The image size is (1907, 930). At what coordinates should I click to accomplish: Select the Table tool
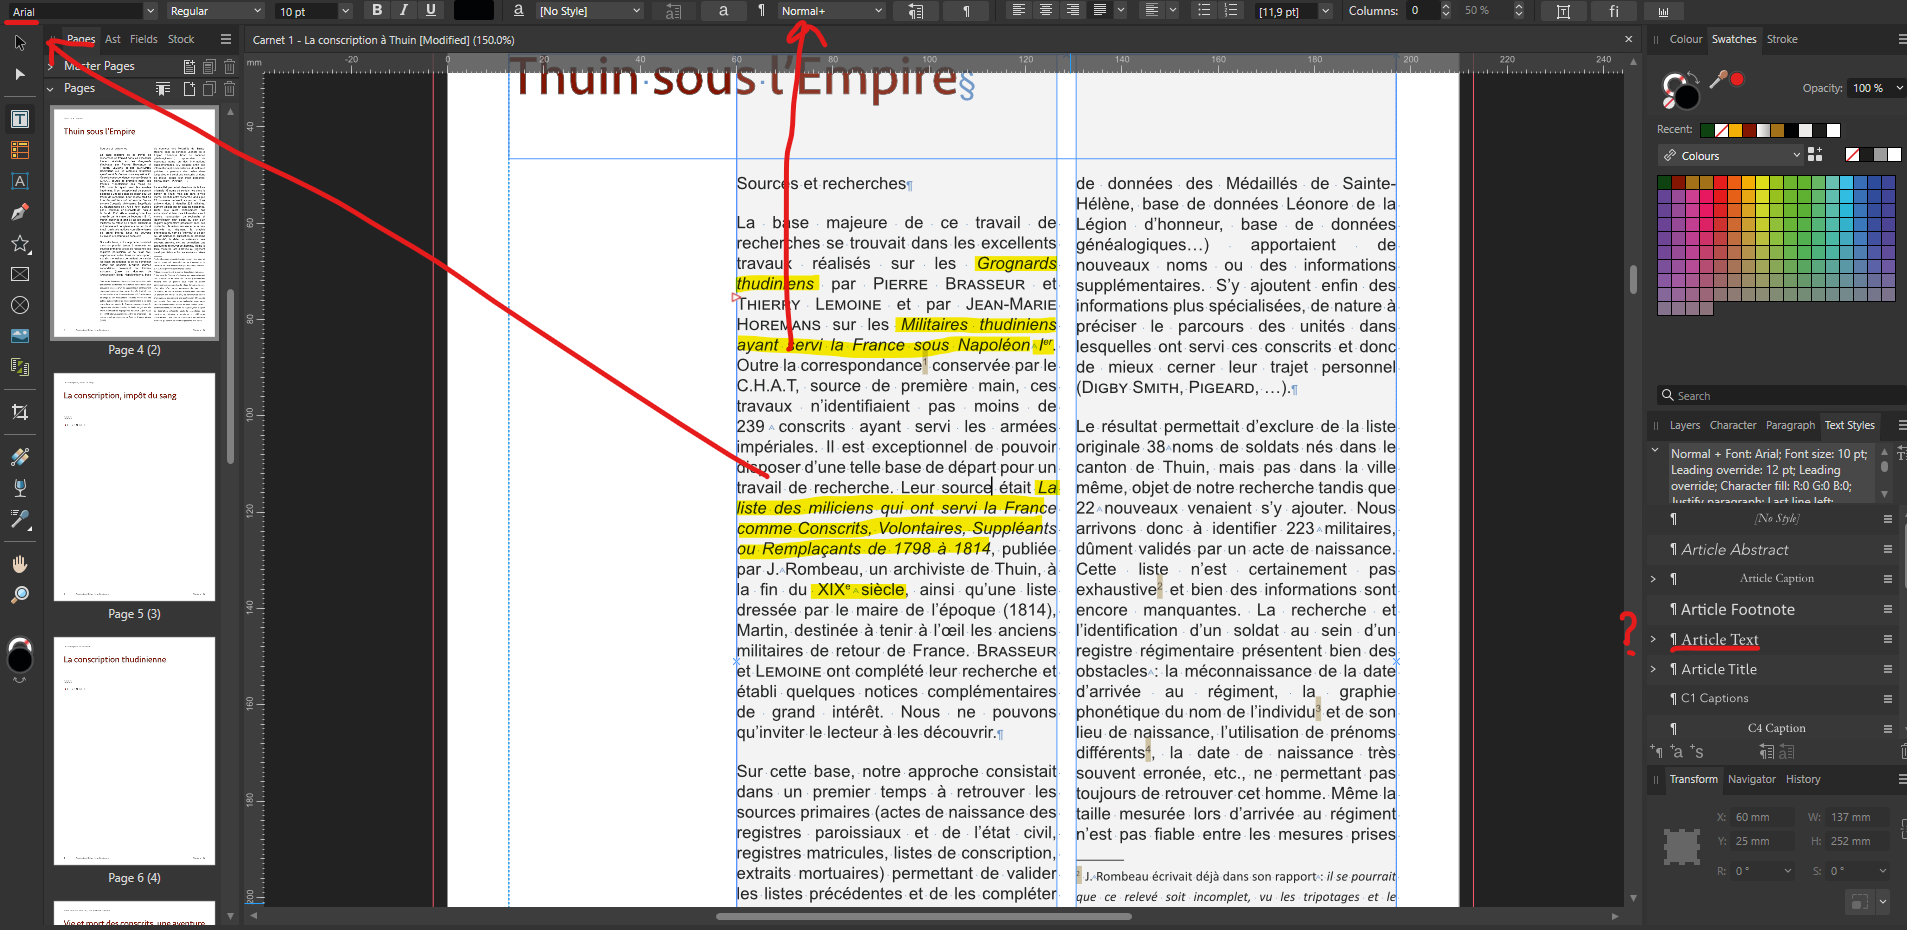[x=20, y=150]
